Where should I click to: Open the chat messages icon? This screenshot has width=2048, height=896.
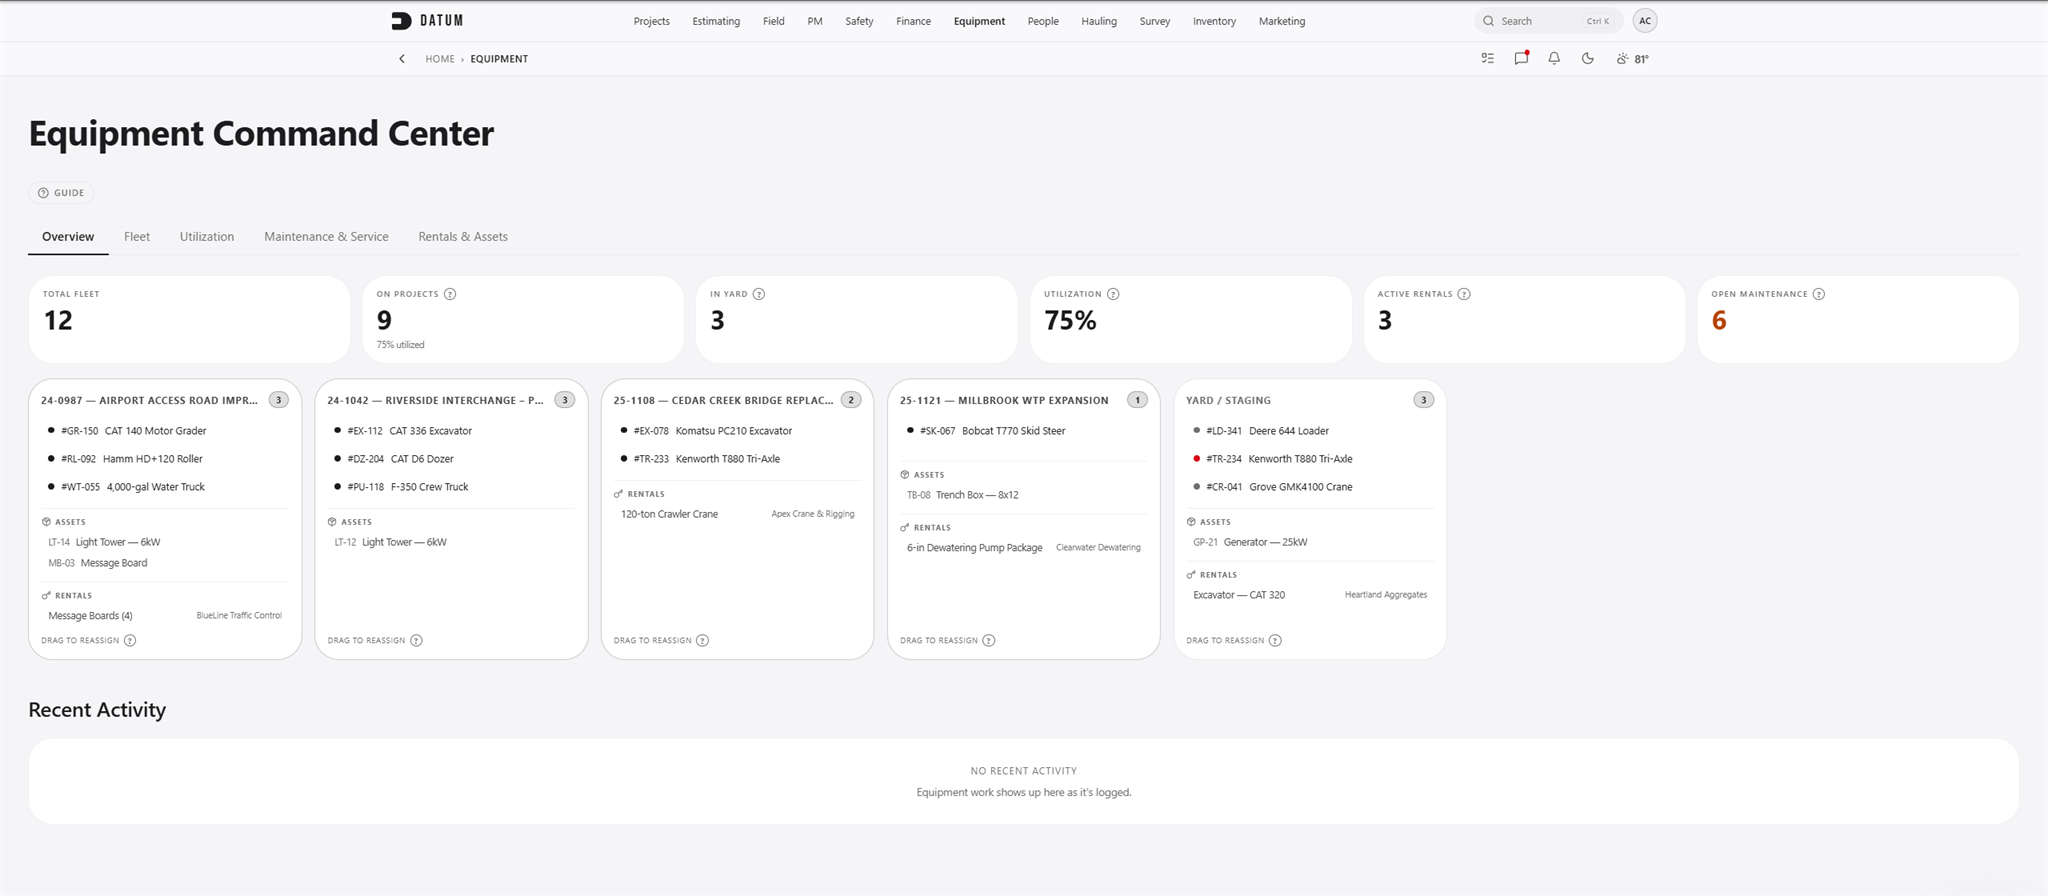coord(1521,58)
